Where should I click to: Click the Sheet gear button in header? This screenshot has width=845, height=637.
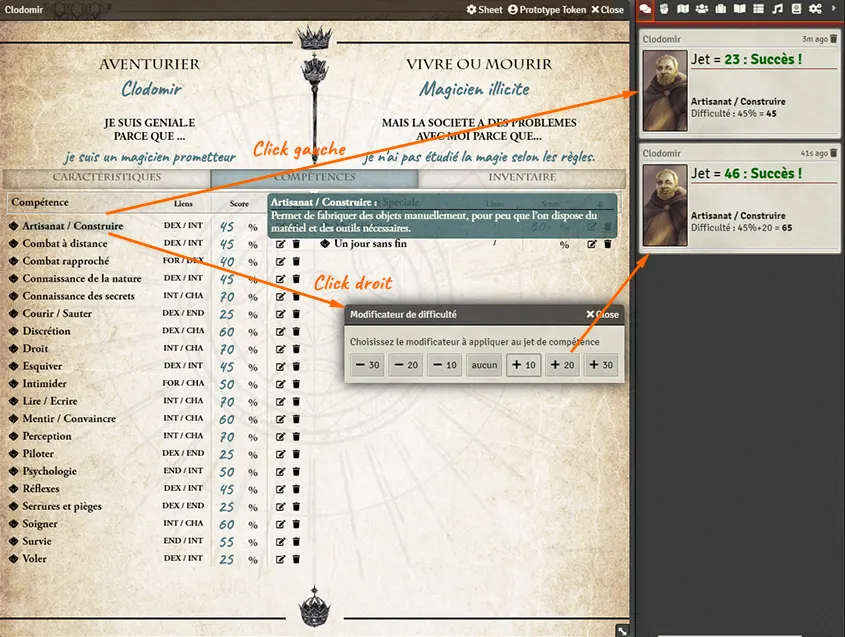484,10
